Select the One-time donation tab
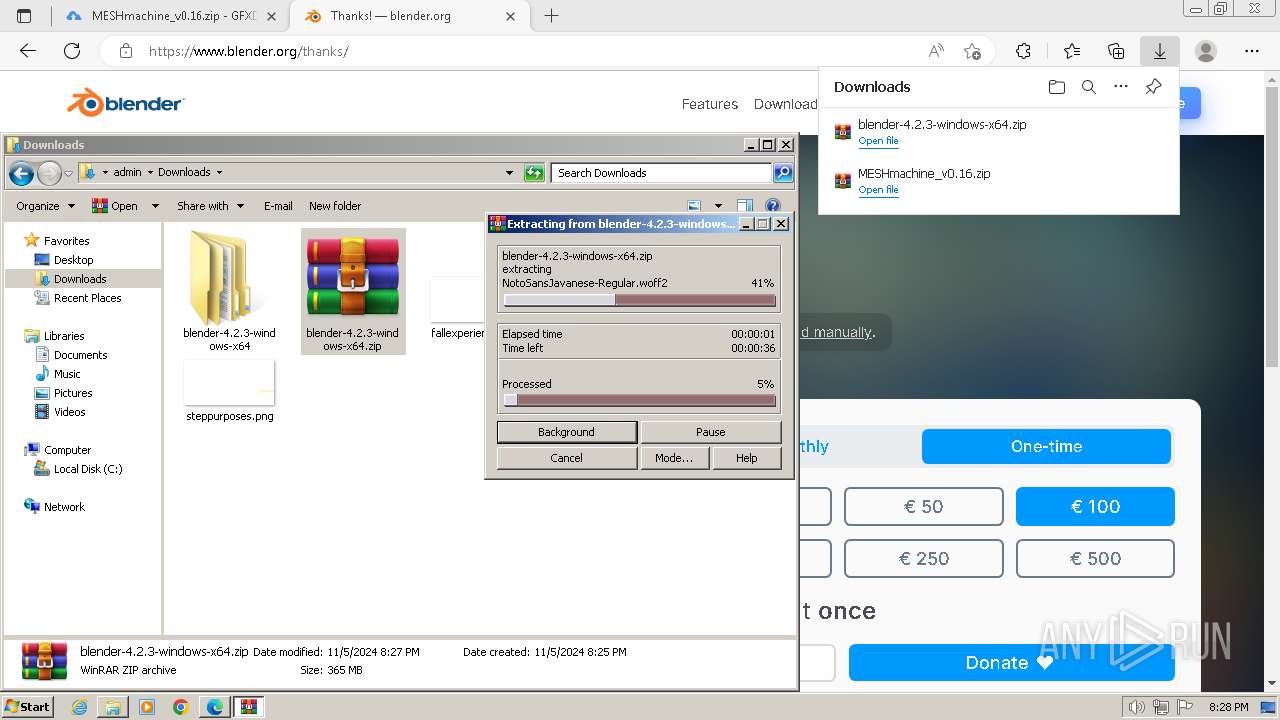This screenshot has width=1280, height=720. [x=1046, y=446]
